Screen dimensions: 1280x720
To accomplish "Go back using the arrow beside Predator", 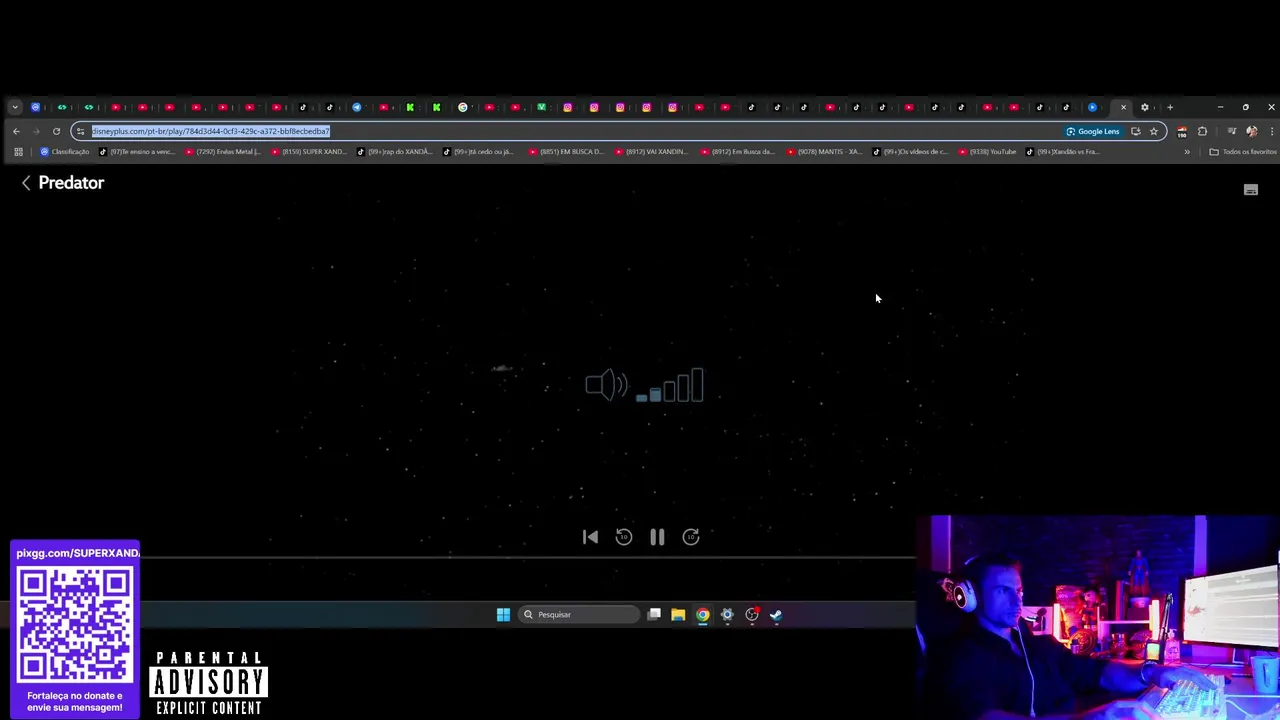I will 26,183.
